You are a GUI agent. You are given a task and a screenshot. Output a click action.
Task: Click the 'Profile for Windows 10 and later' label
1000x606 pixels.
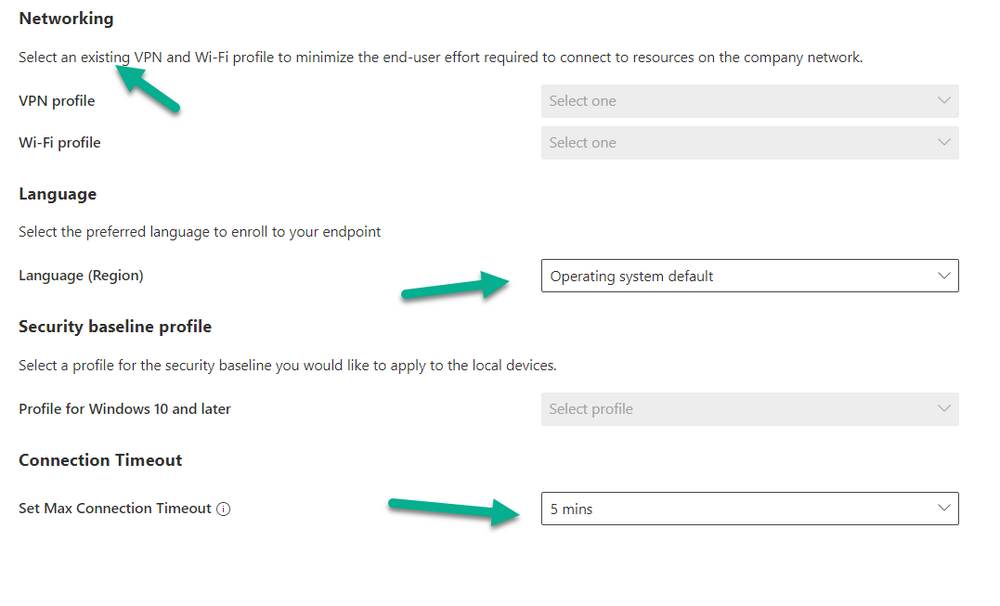(x=125, y=409)
